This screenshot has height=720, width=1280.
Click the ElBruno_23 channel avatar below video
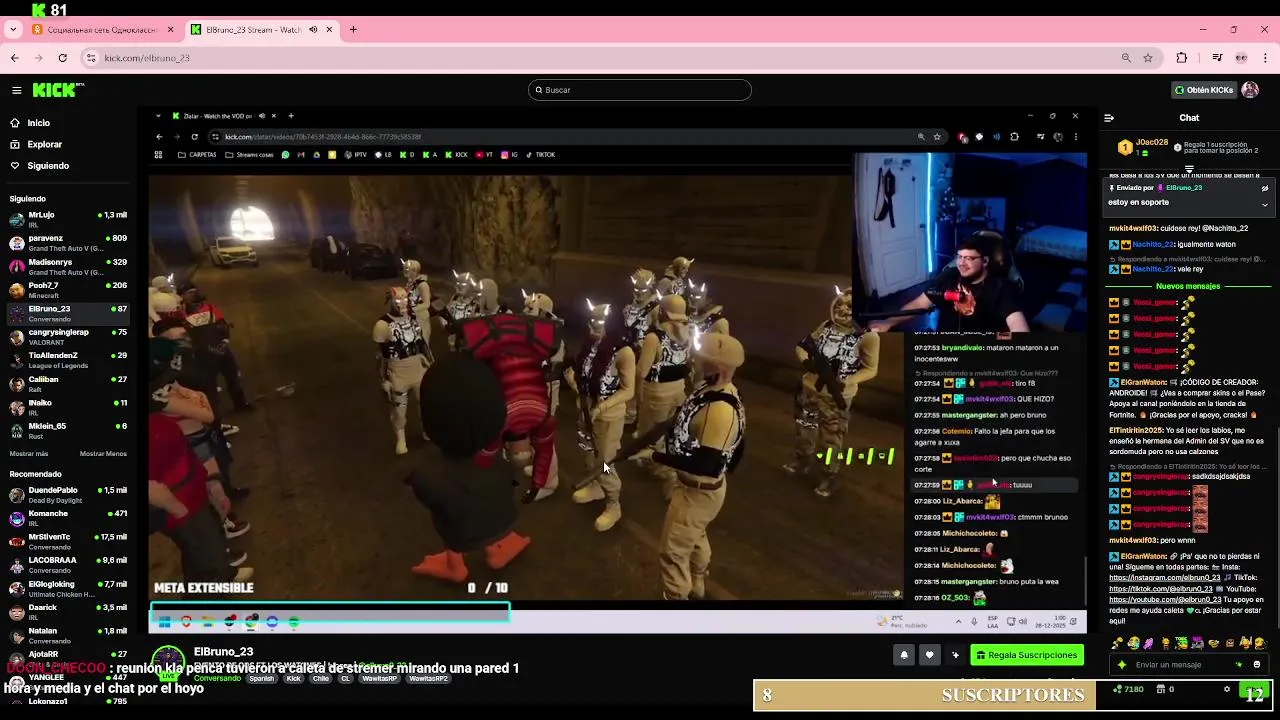(168, 663)
